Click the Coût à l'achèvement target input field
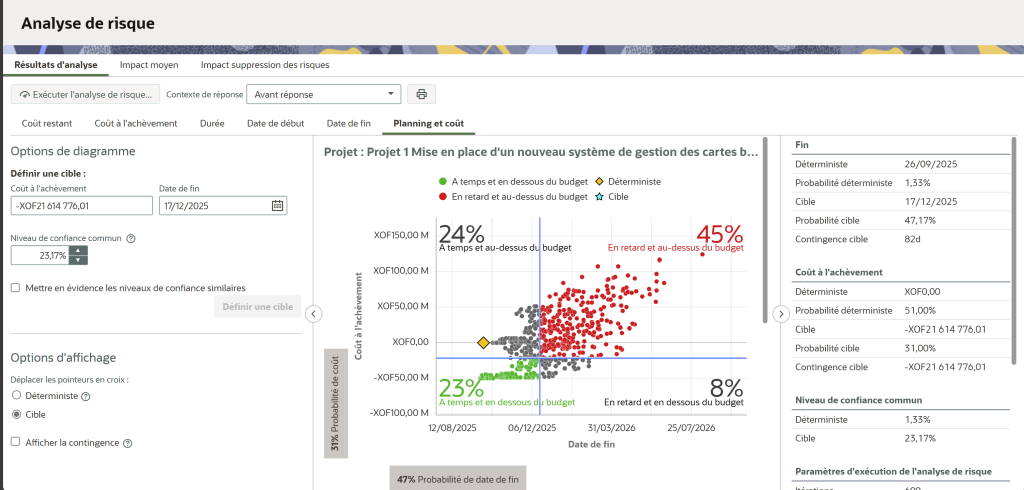The height and width of the screenshot is (490, 1024). (80, 206)
